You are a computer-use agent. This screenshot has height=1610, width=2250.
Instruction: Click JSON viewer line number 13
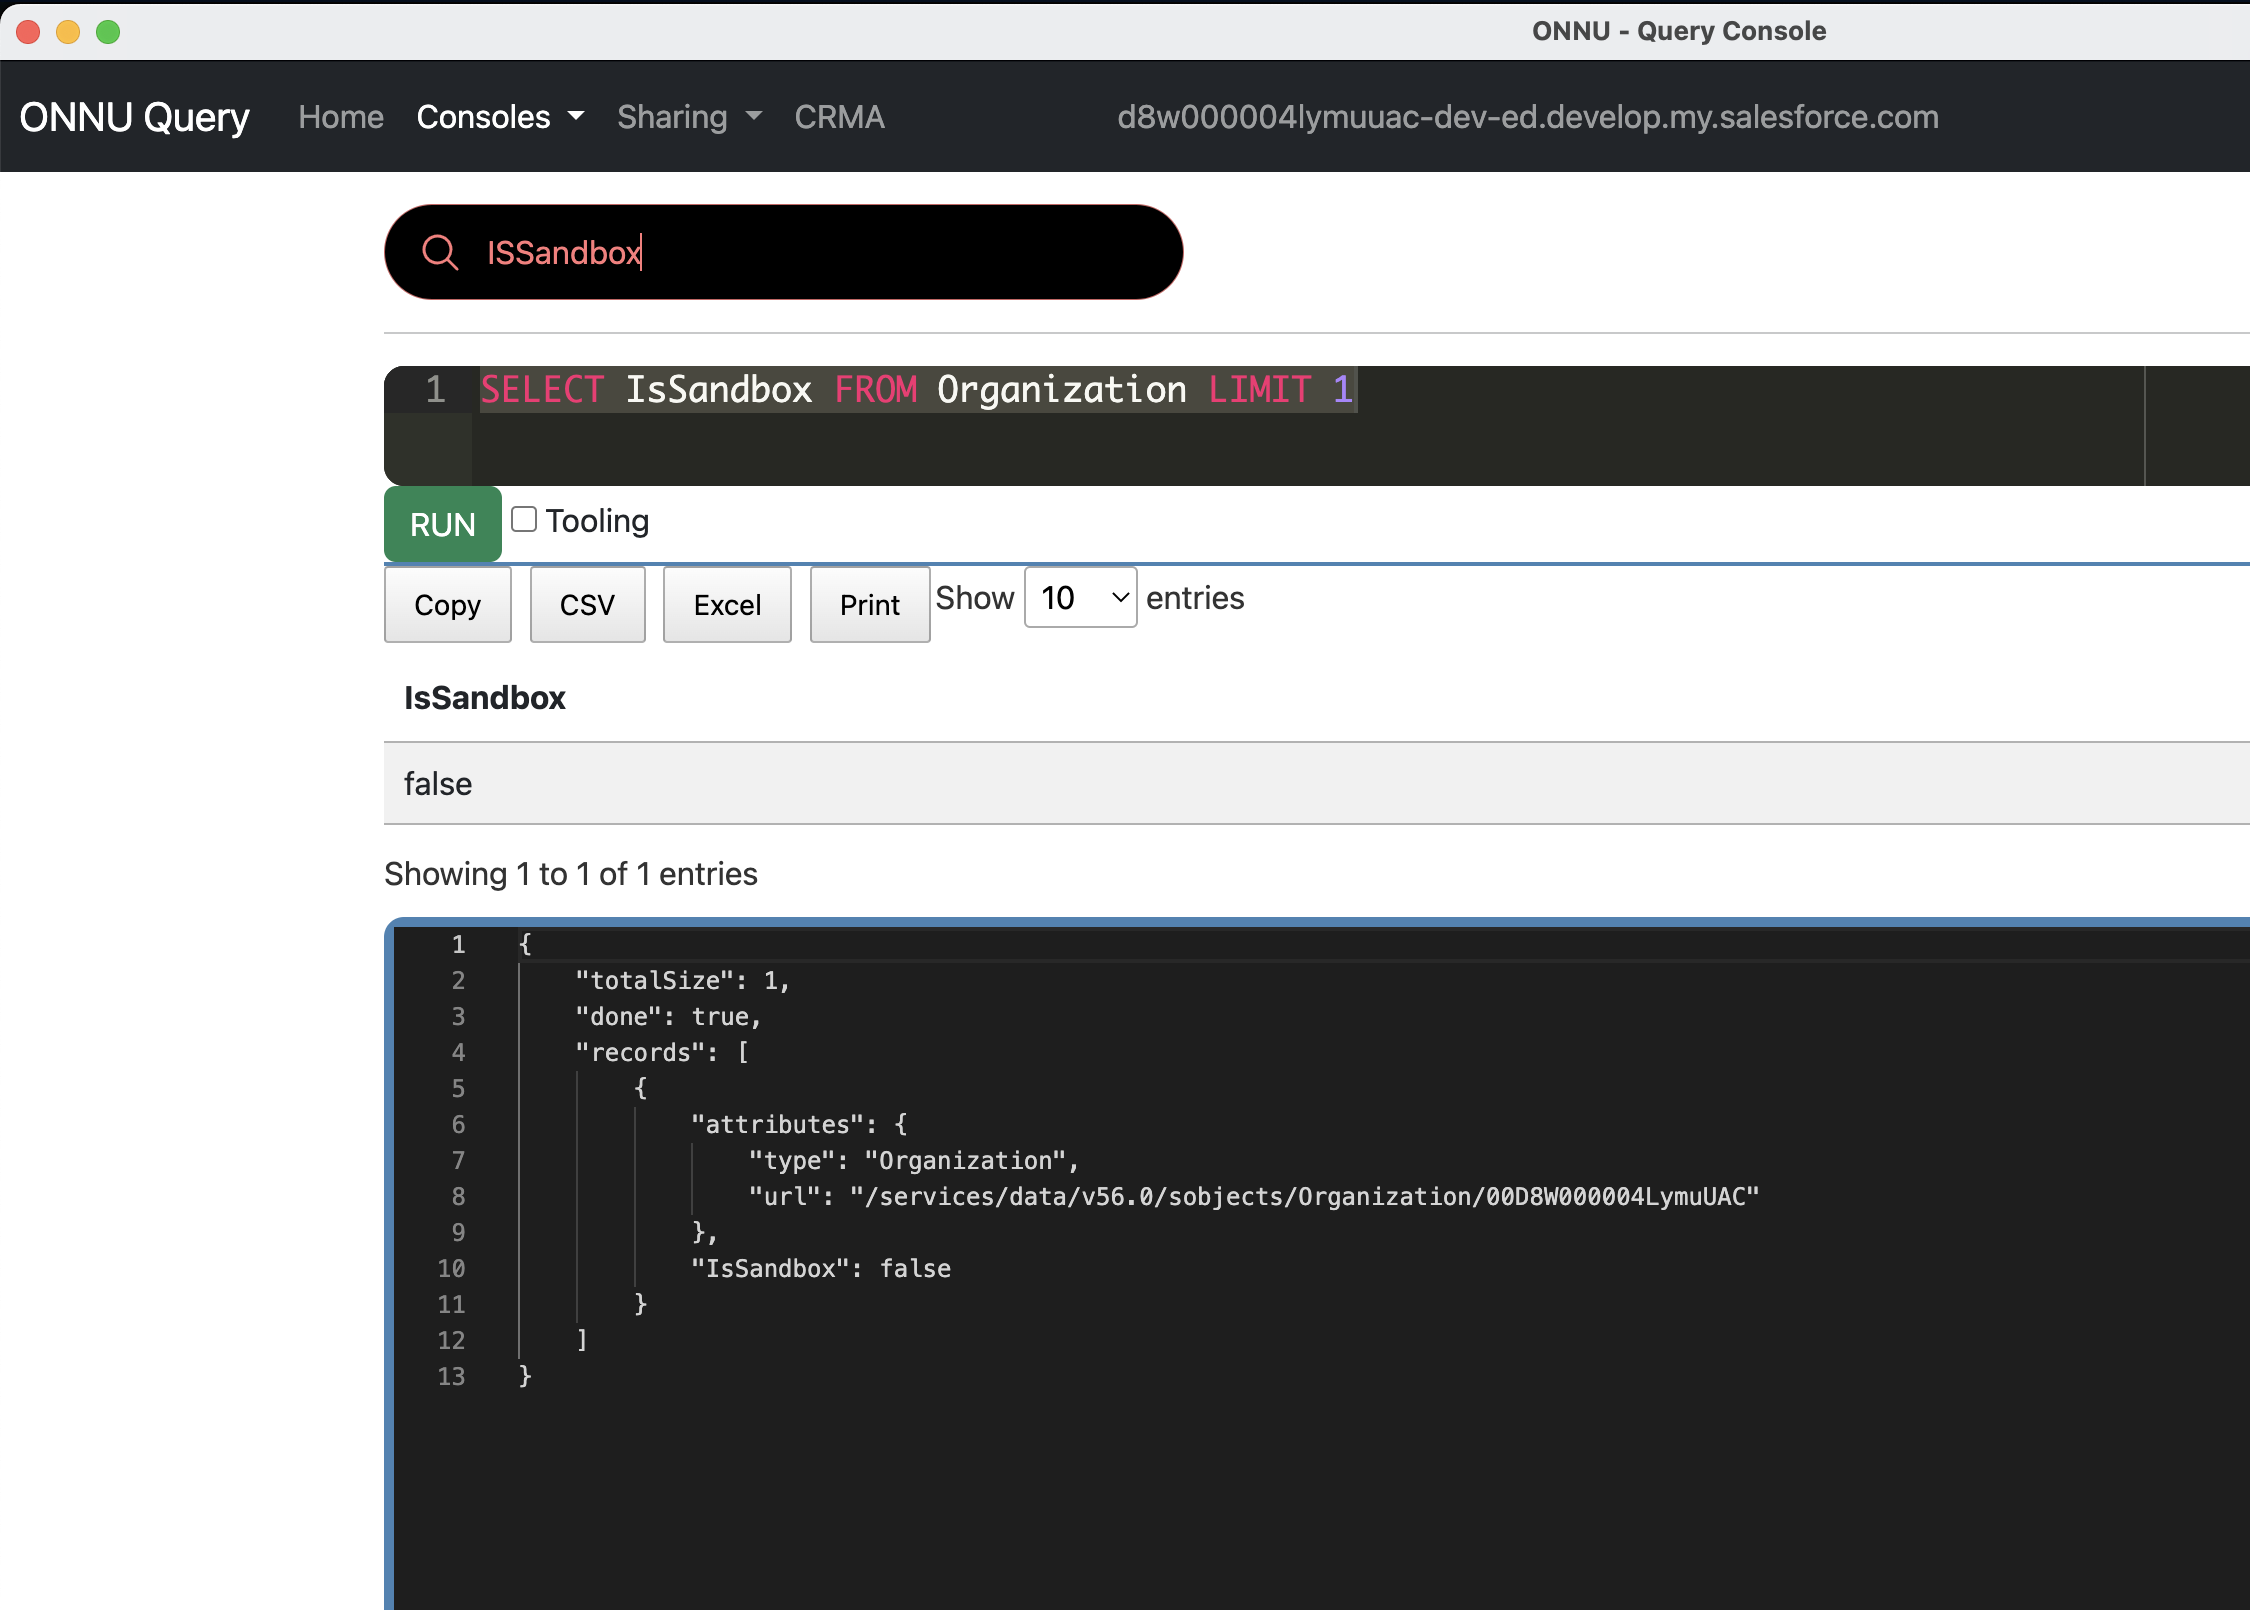tap(451, 1376)
